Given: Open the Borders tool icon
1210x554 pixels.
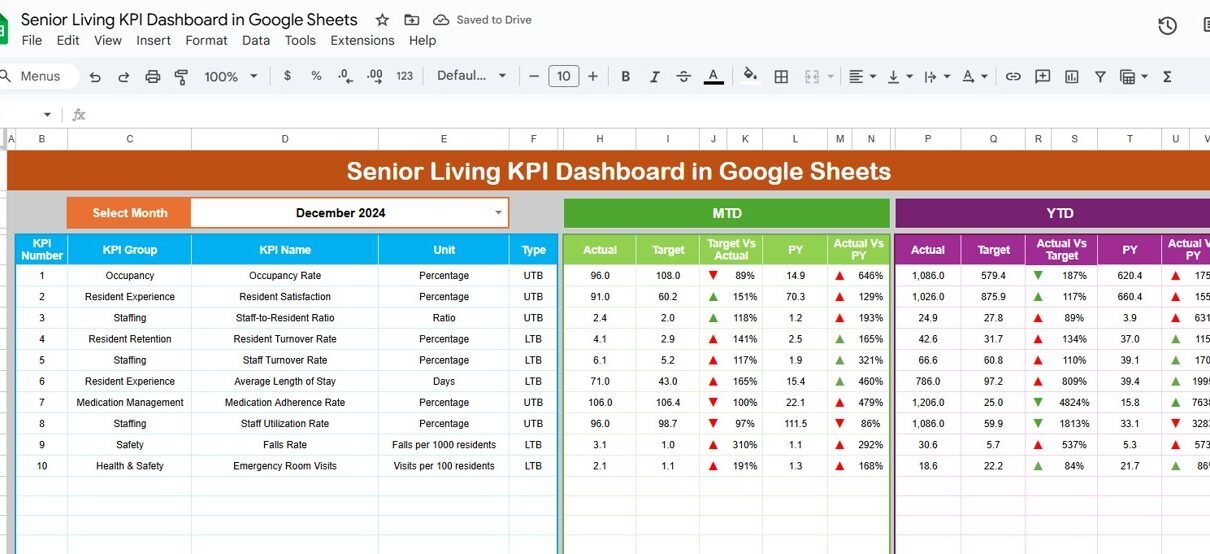Looking at the screenshot, I should coord(782,77).
